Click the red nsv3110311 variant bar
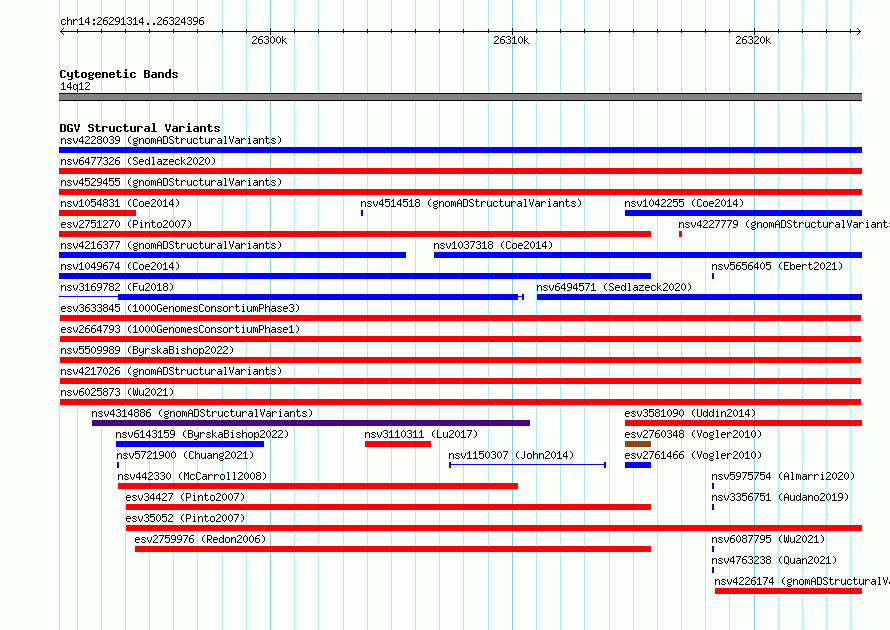Viewport: 890px width, 630px height. pyautogui.click(x=398, y=444)
